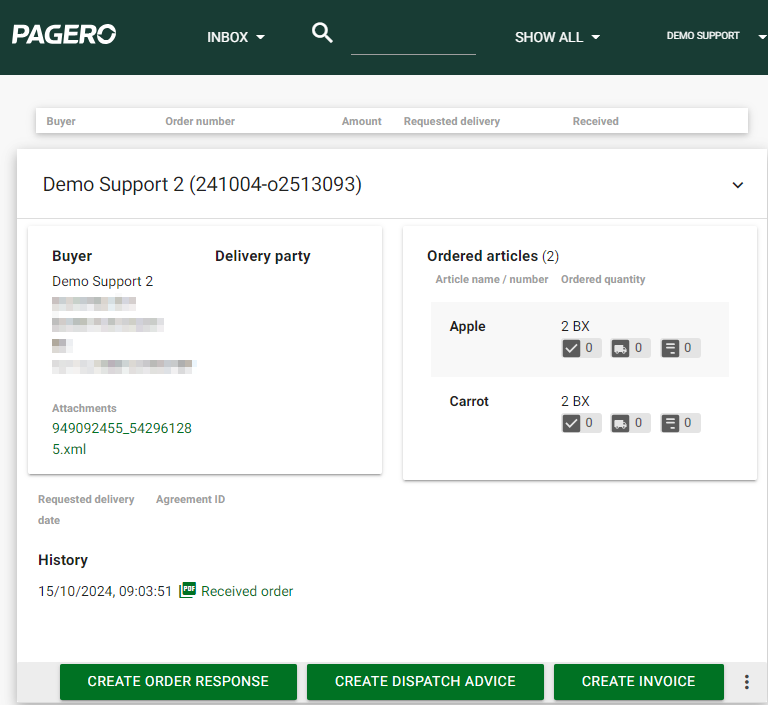
Task: Click Carrot's dispatched truck icon
Action: point(620,423)
